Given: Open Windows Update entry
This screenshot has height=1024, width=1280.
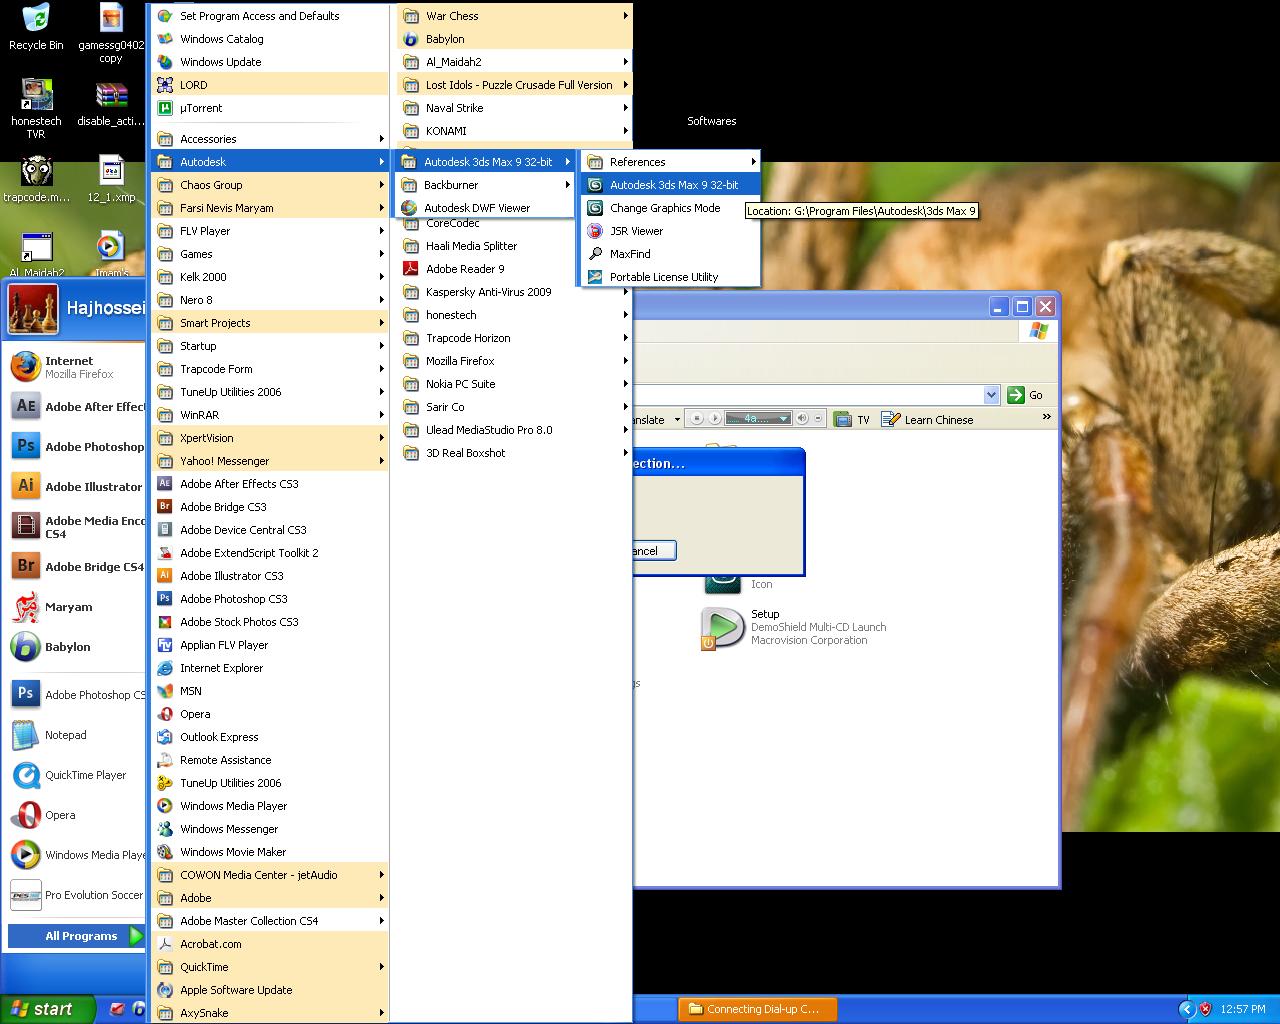Looking at the screenshot, I should [270, 62].
